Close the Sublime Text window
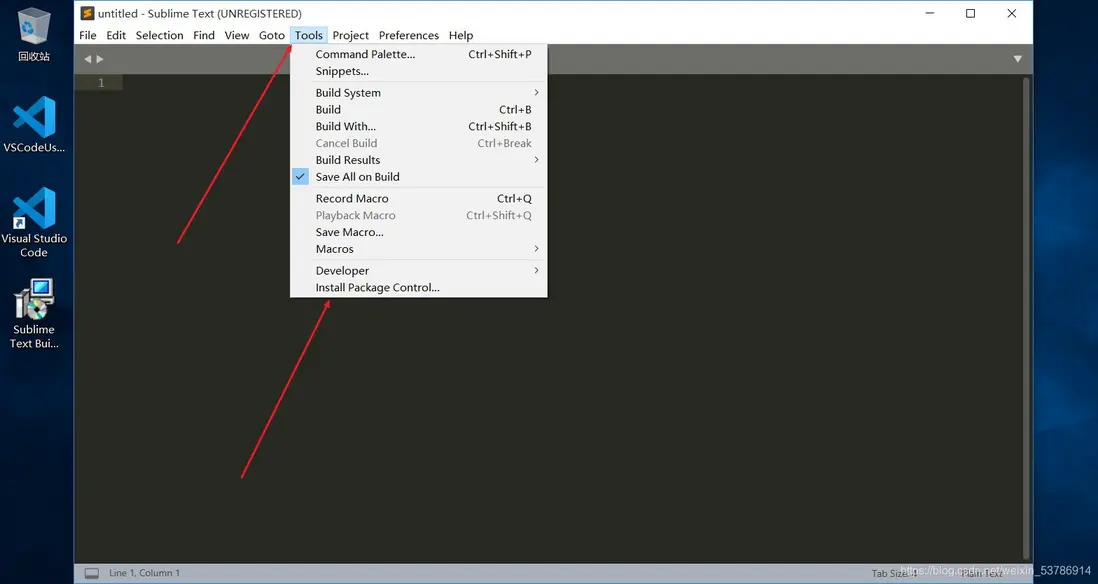The height and width of the screenshot is (584, 1098). tap(1012, 13)
